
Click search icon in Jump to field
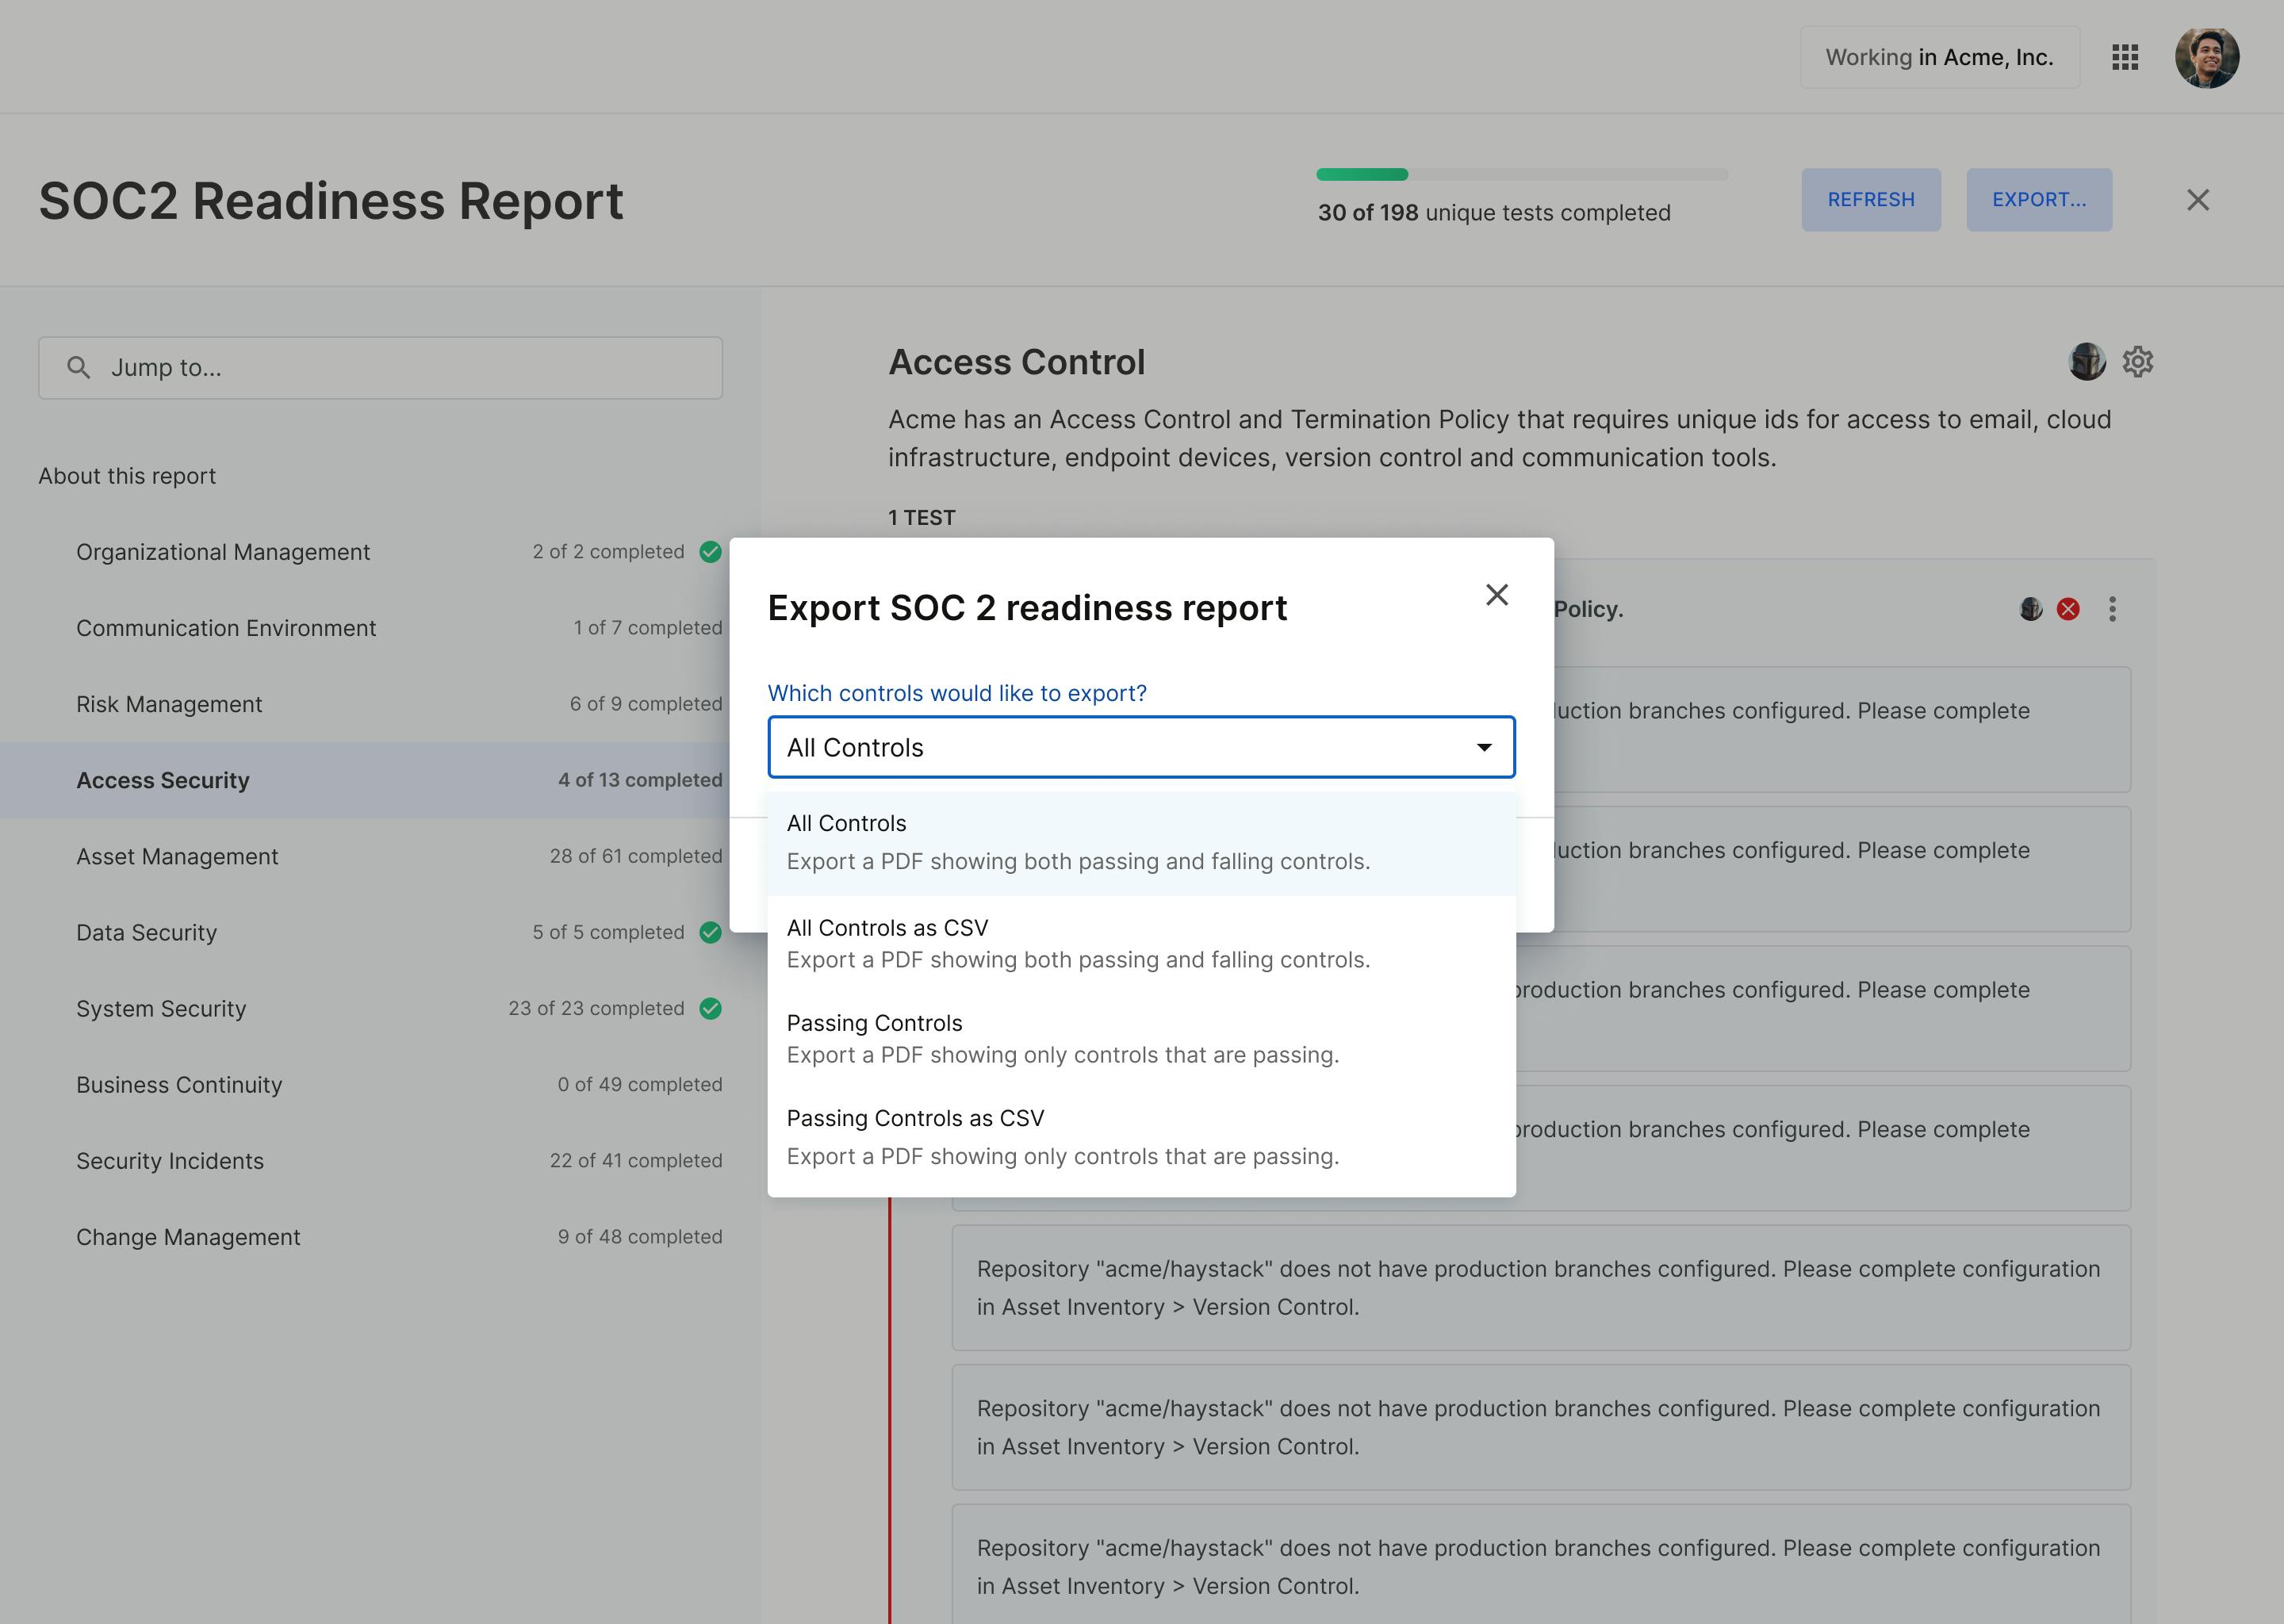click(78, 368)
